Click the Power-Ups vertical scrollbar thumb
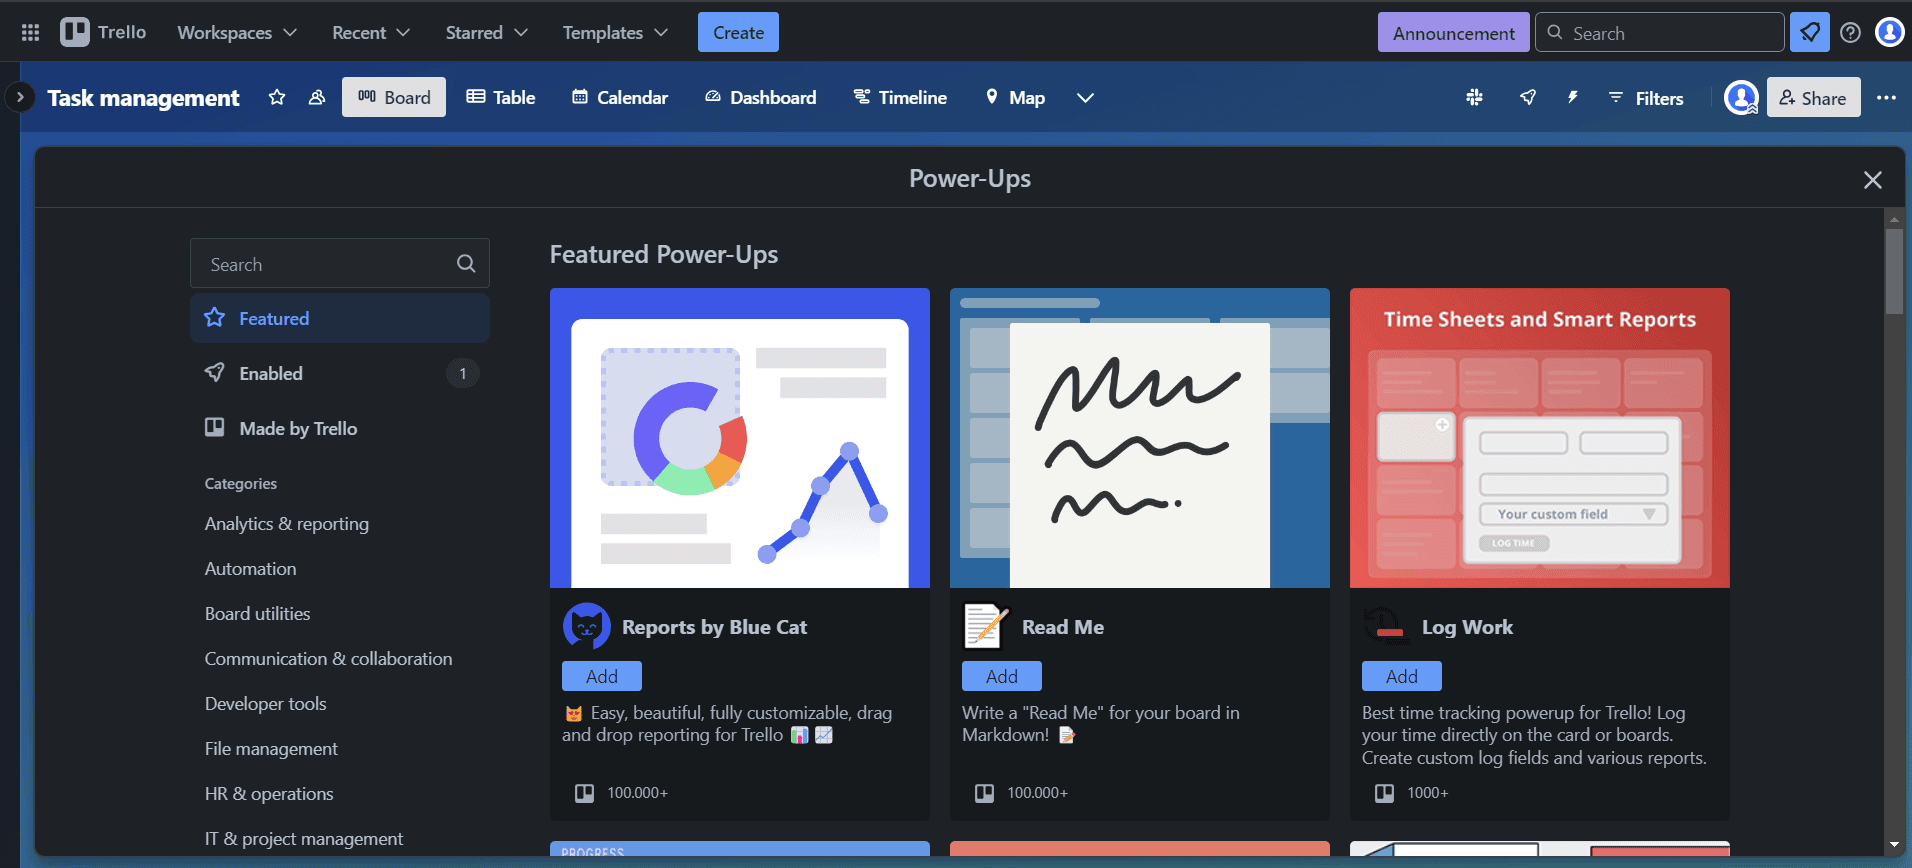The width and height of the screenshot is (1912, 868). (x=1894, y=272)
